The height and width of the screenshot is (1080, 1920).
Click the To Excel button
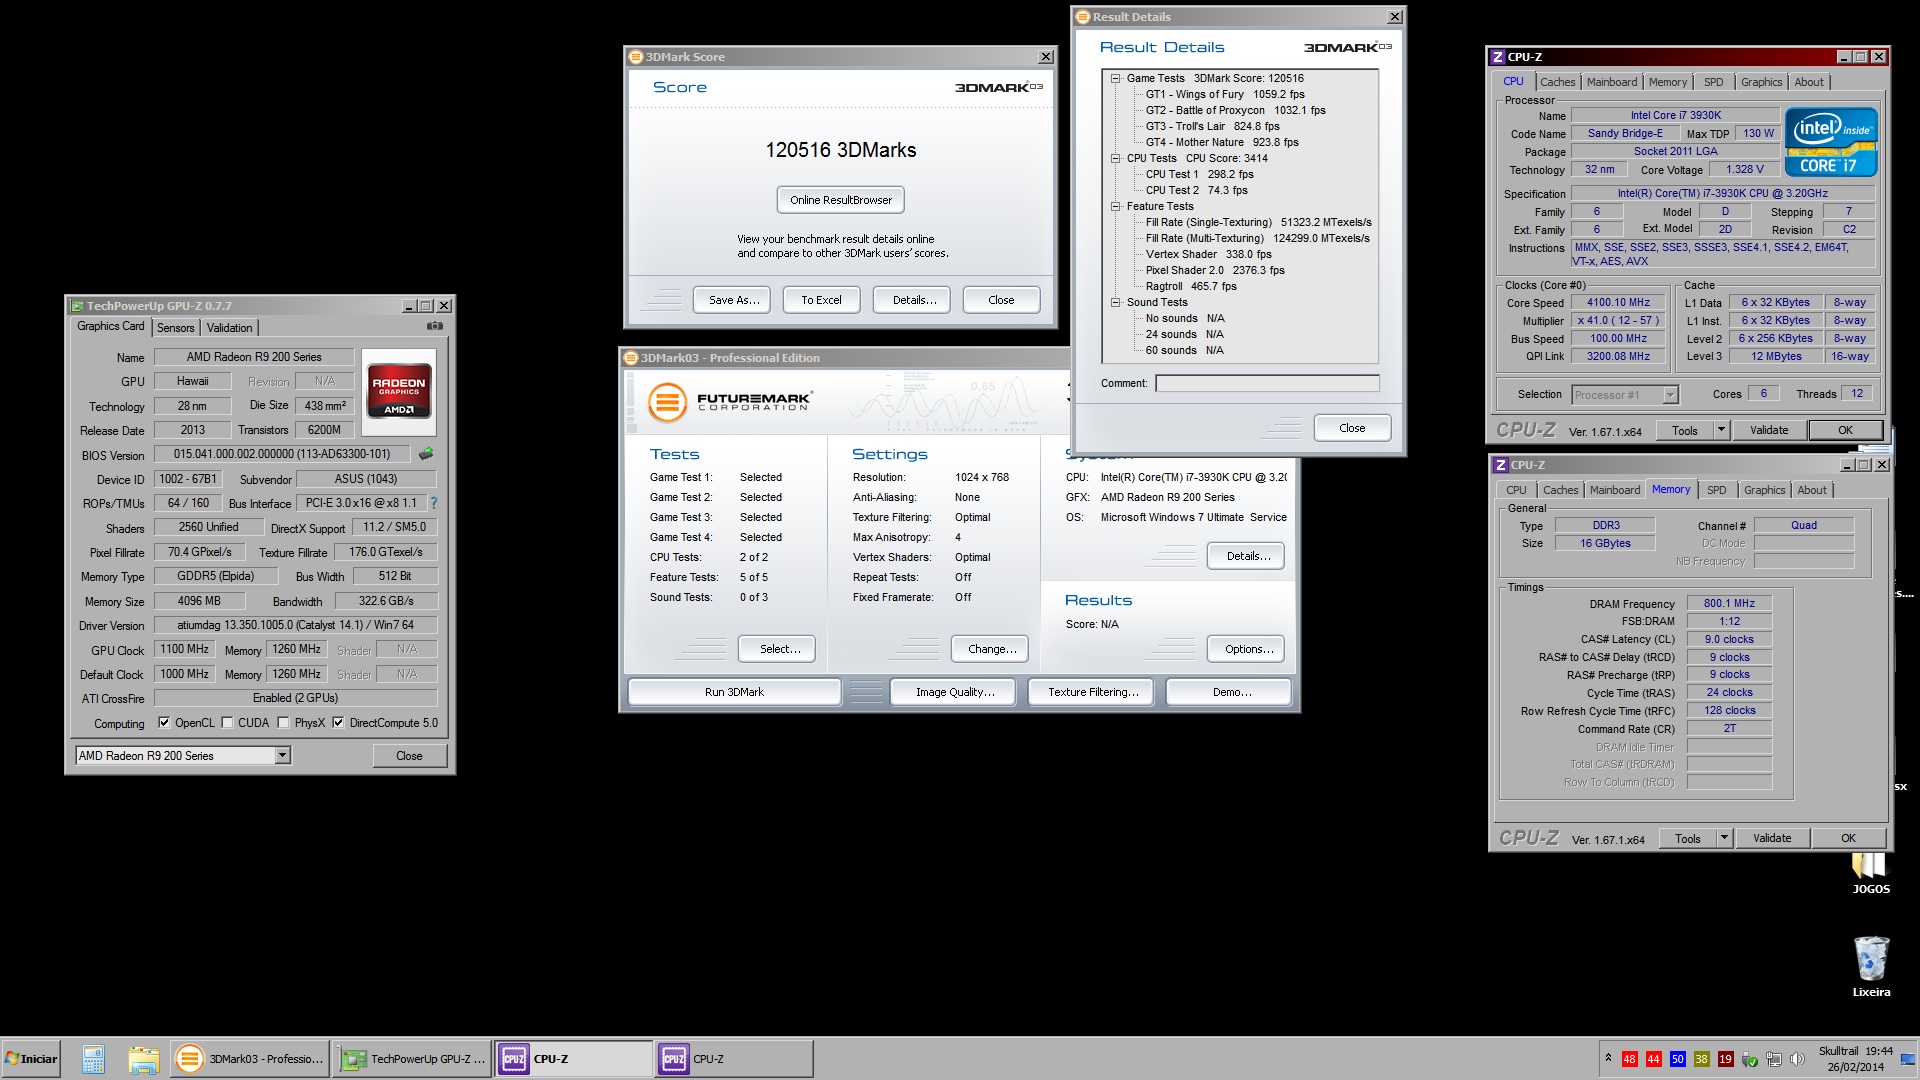[821, 300]
